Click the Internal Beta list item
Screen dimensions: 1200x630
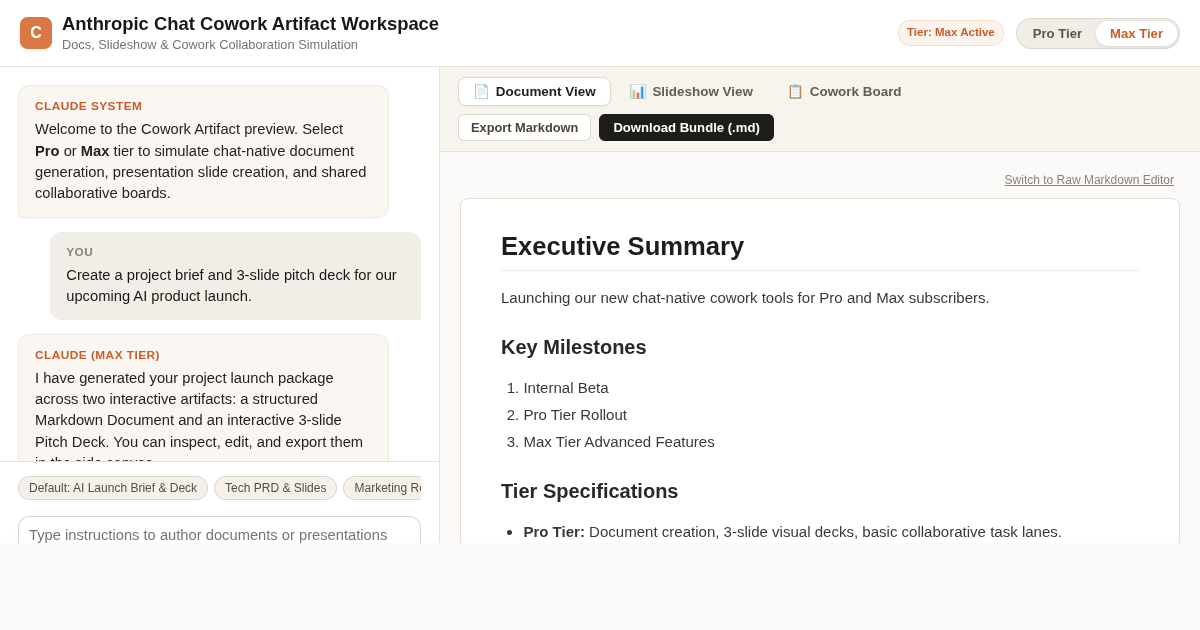[x=565, y=388]
